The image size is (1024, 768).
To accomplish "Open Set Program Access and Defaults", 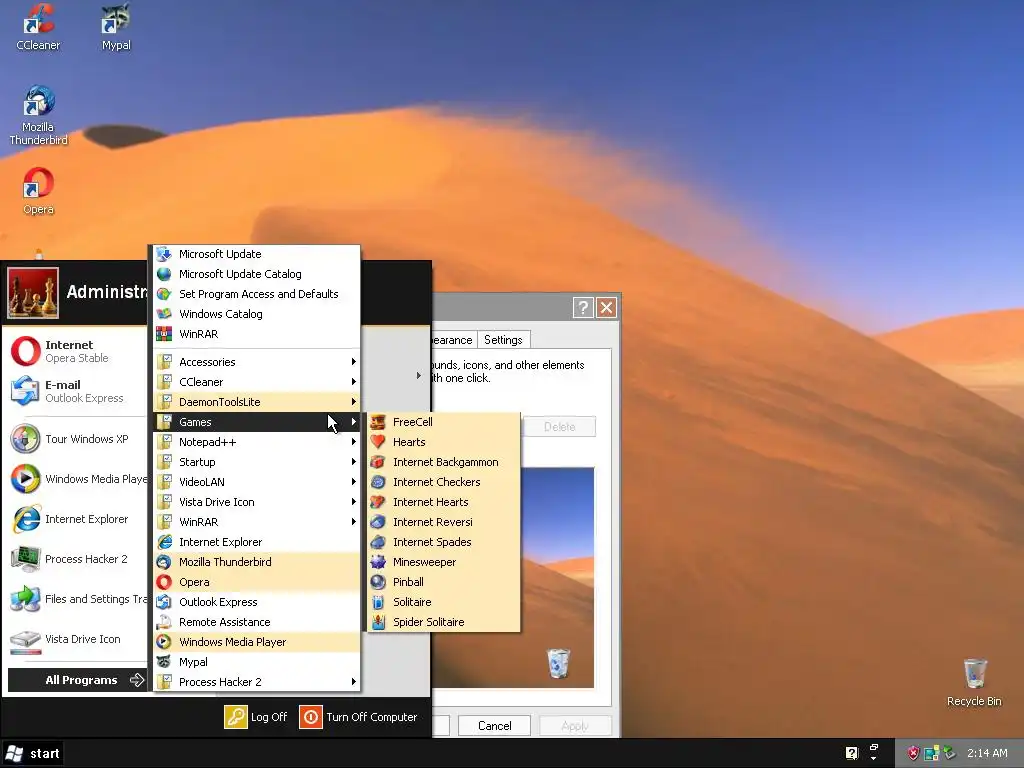I will click(257, 294).
